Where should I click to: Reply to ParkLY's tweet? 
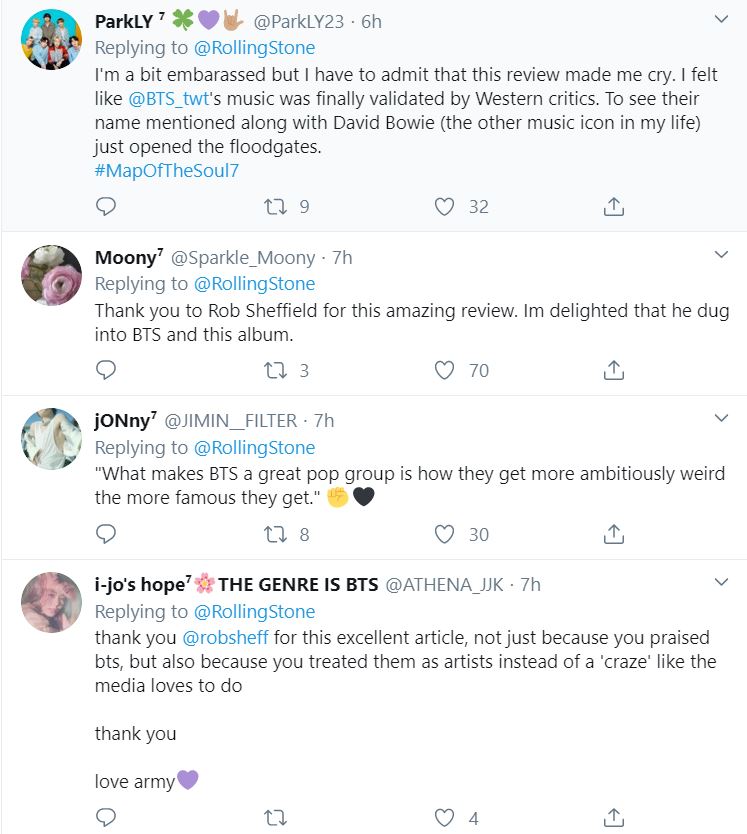(x=106, y=207)
